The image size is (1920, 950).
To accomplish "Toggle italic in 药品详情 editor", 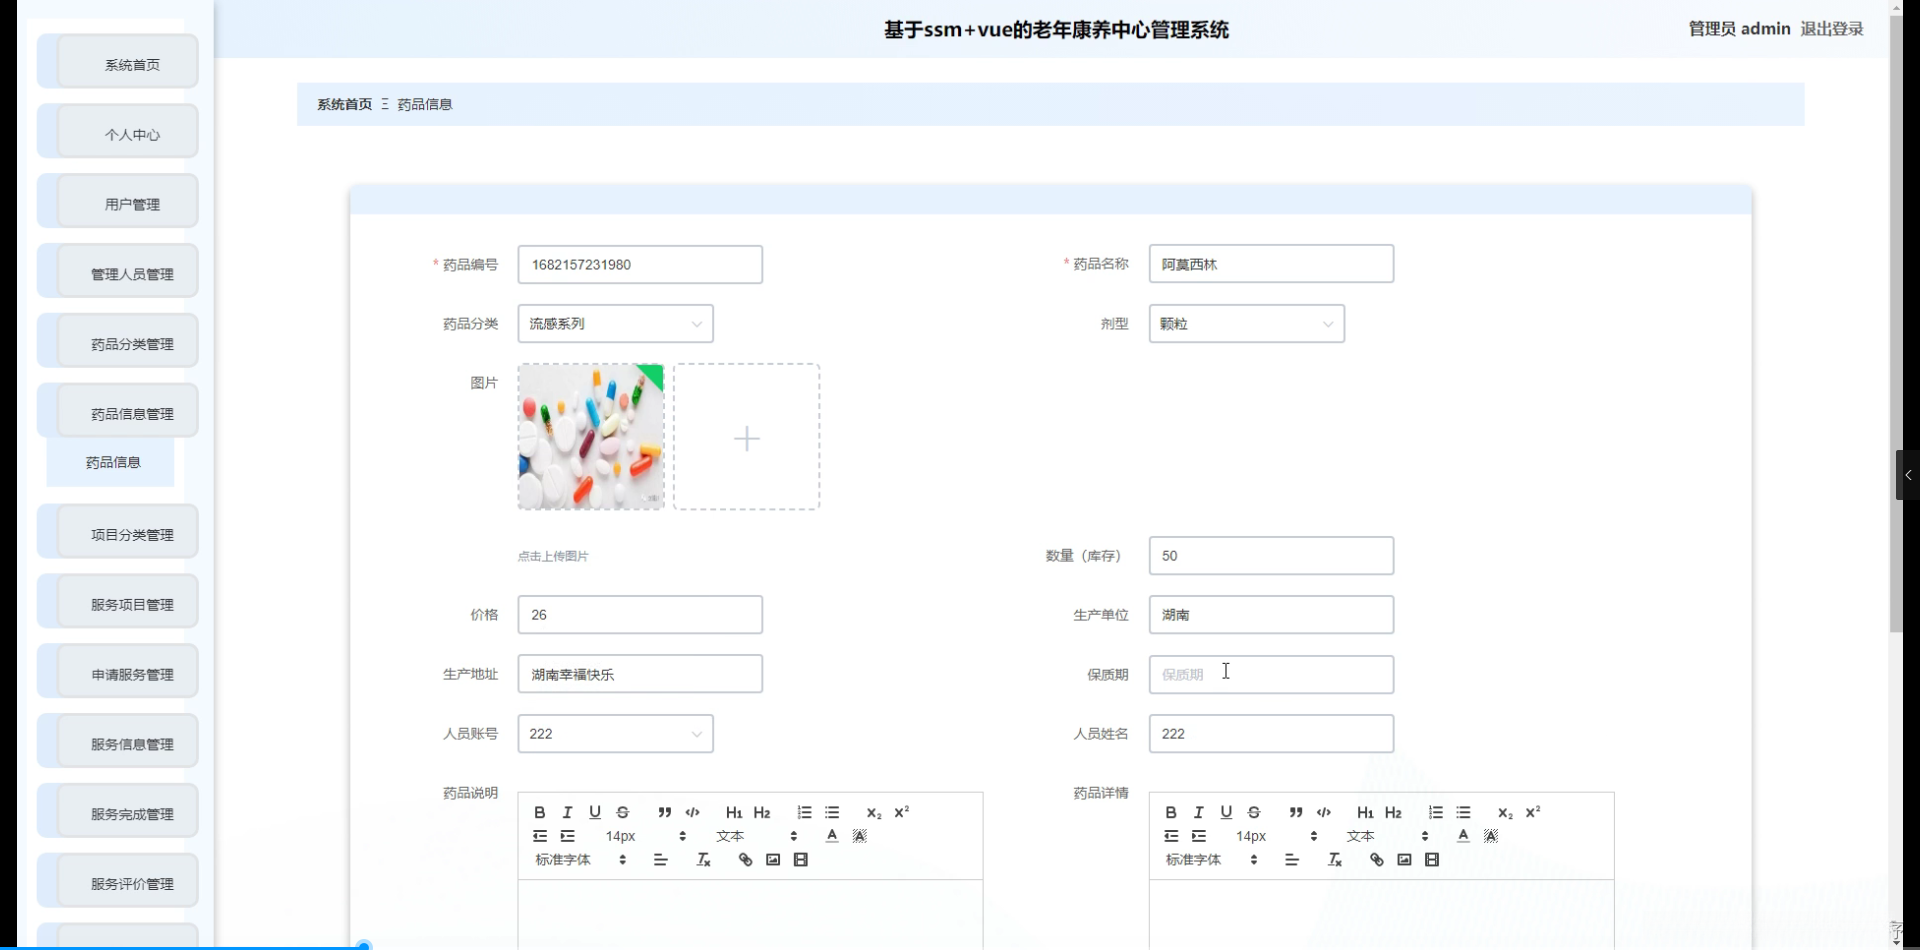I will [1198, 812].
